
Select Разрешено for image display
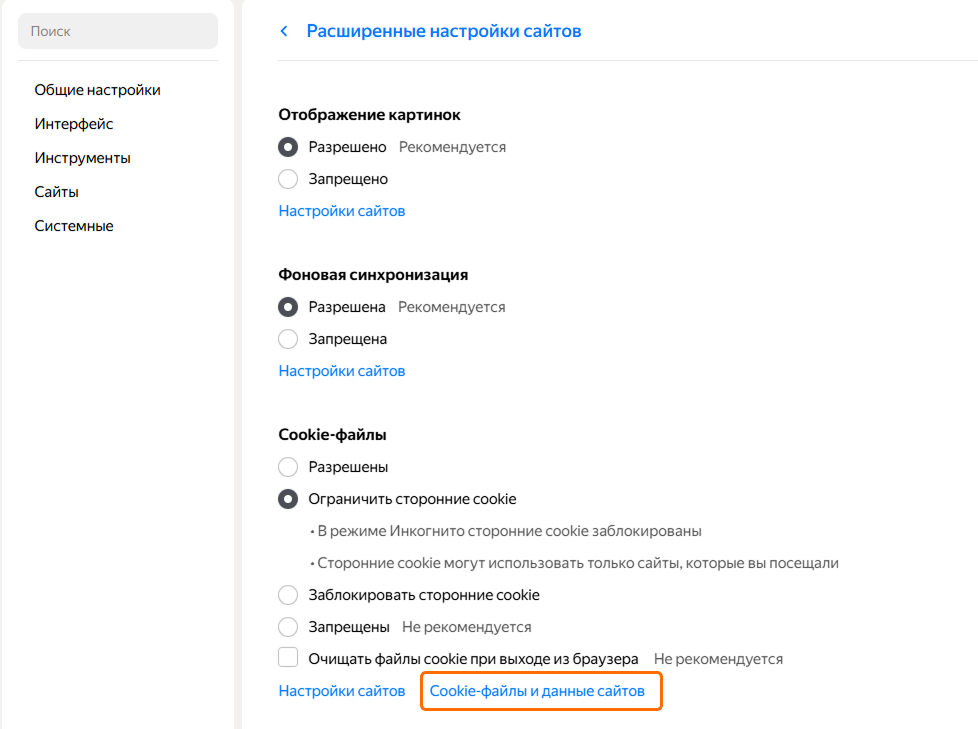pyautogui.click(x=288, y=147)
